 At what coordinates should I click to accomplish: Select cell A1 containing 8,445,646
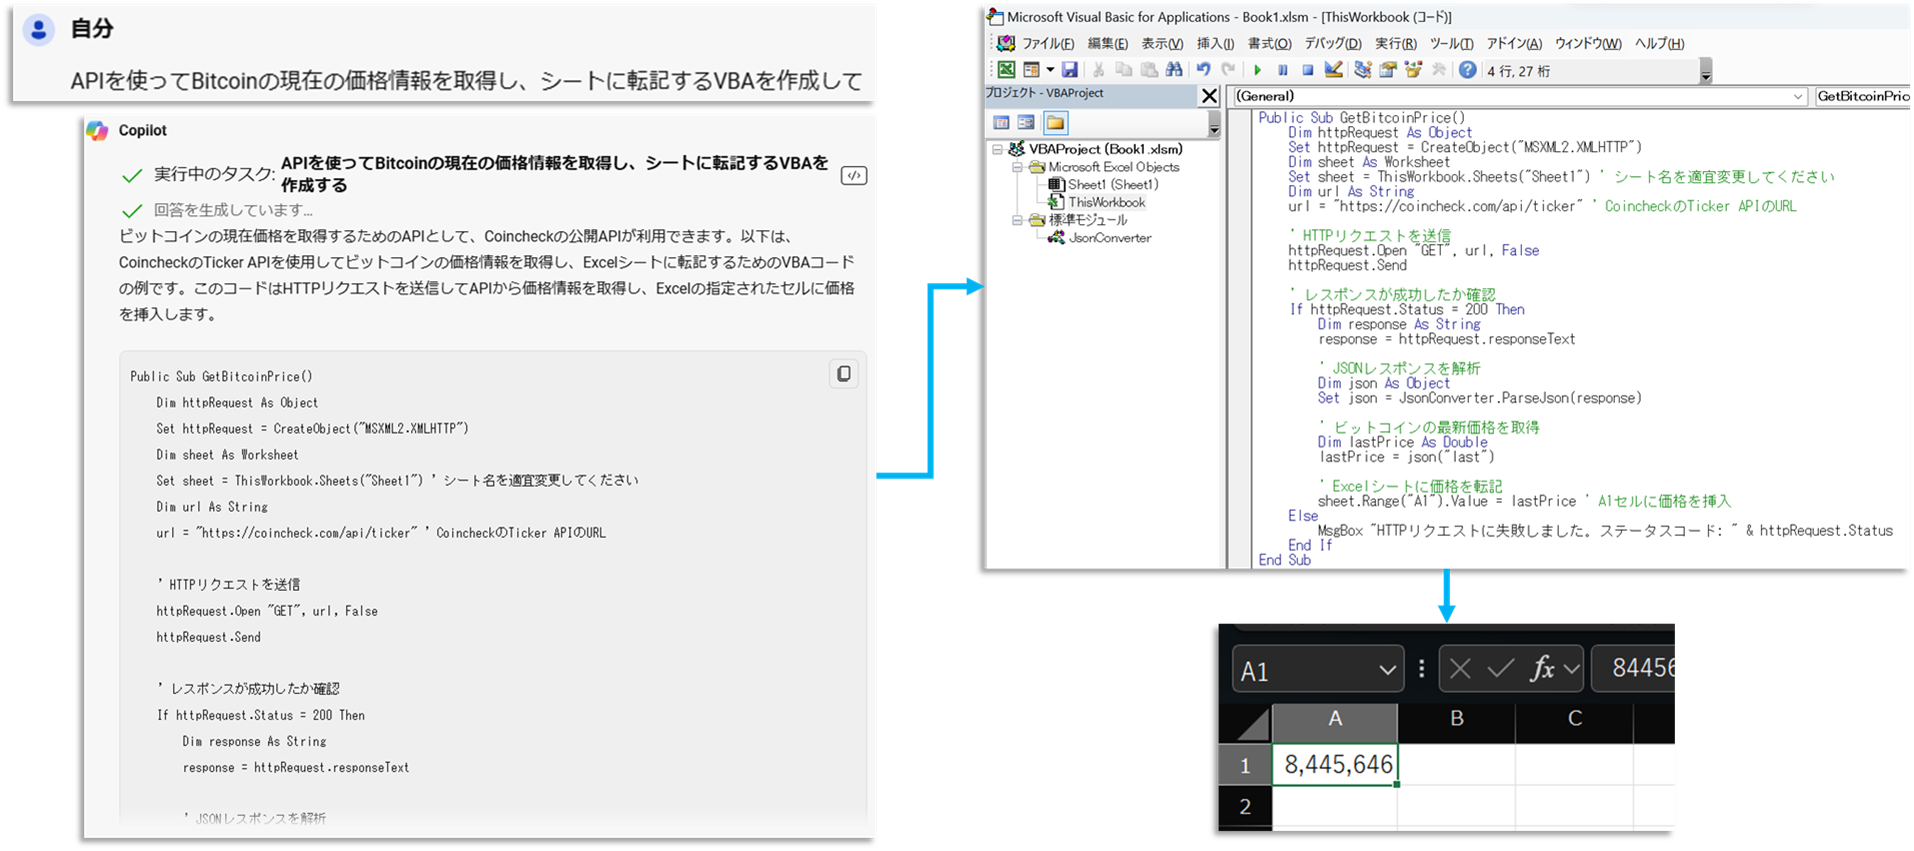[x=1335, y=765]
